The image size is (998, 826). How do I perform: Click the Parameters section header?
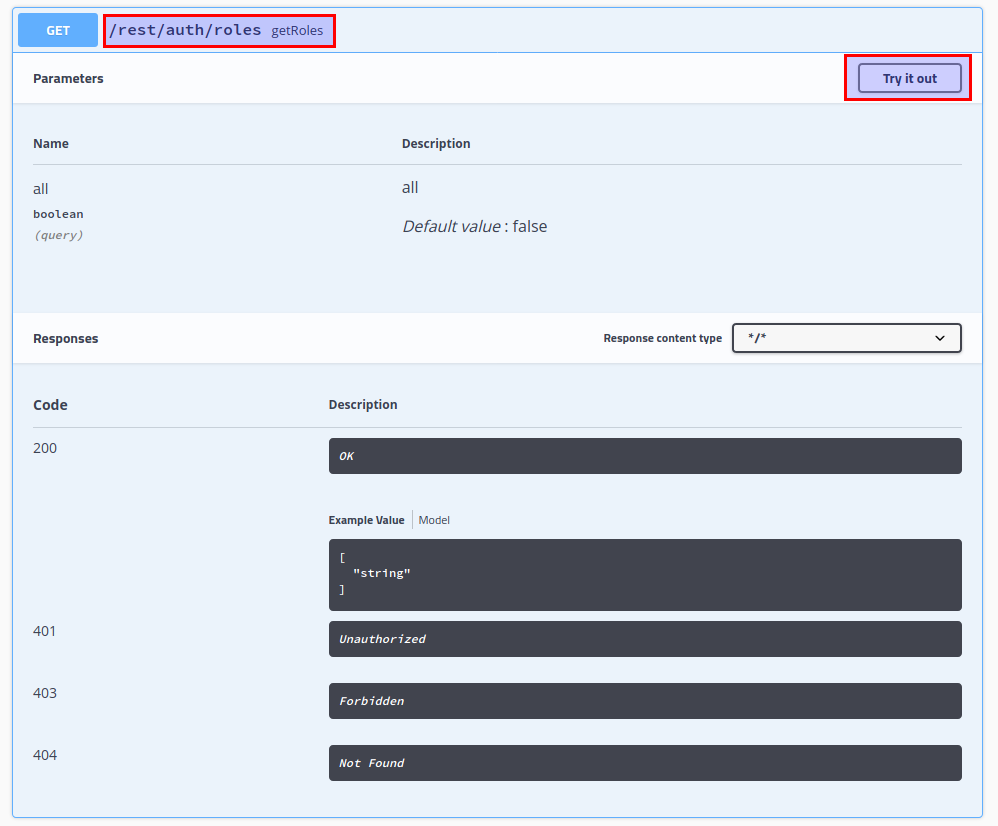[x=68, y=78]
